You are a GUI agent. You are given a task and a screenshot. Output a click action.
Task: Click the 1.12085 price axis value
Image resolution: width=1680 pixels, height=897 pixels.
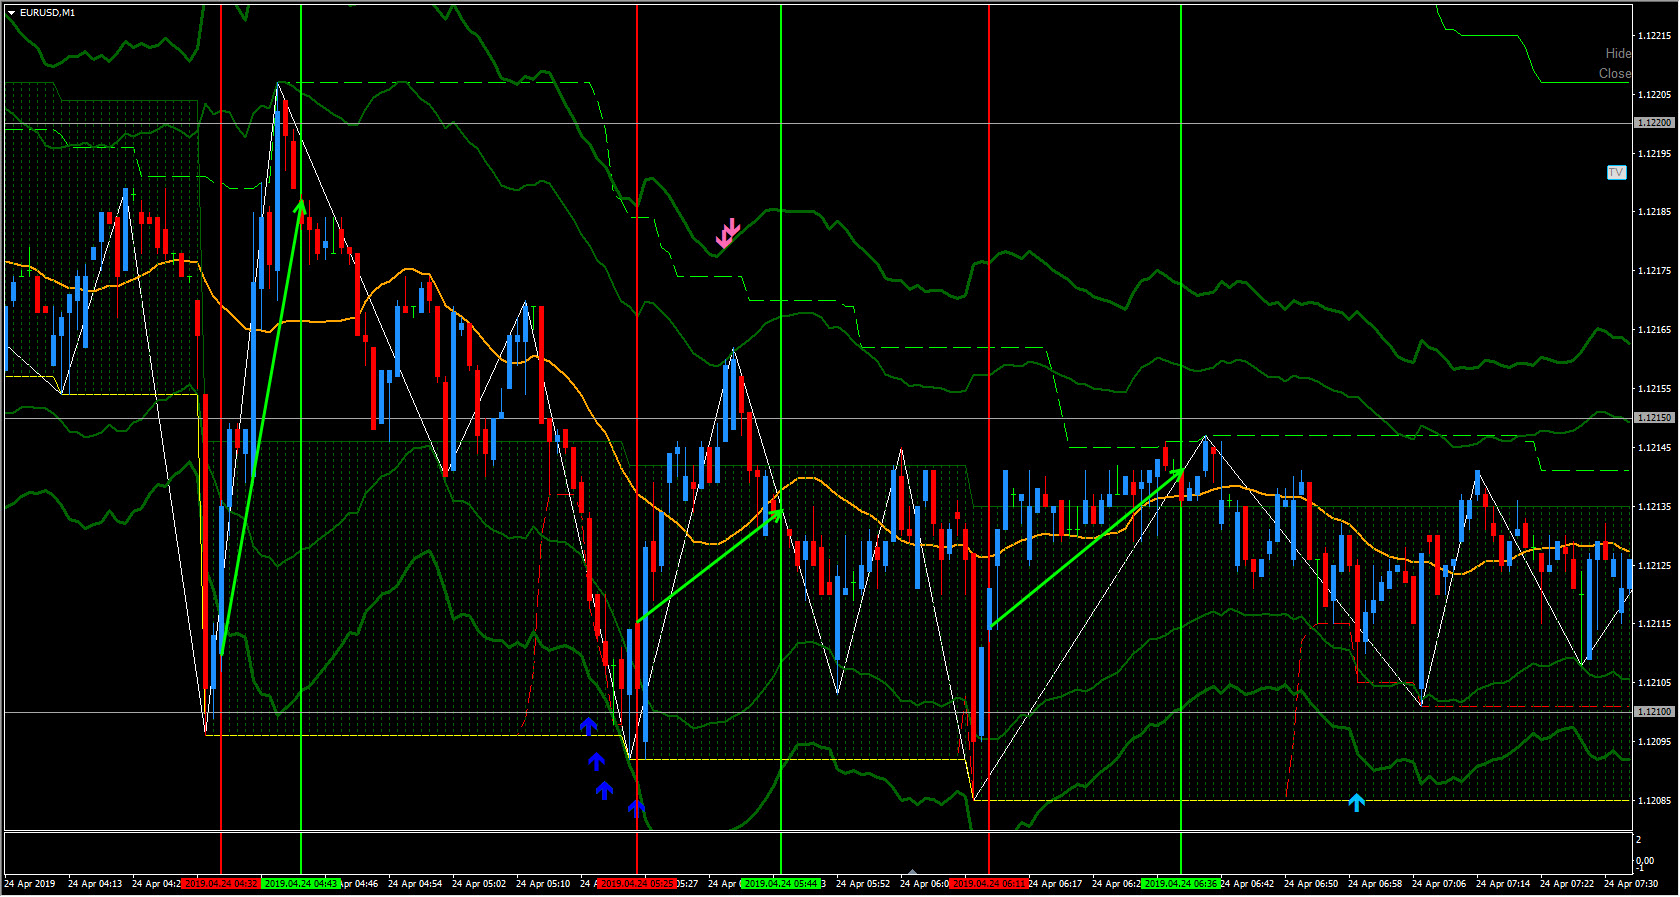click(1654, 801)
